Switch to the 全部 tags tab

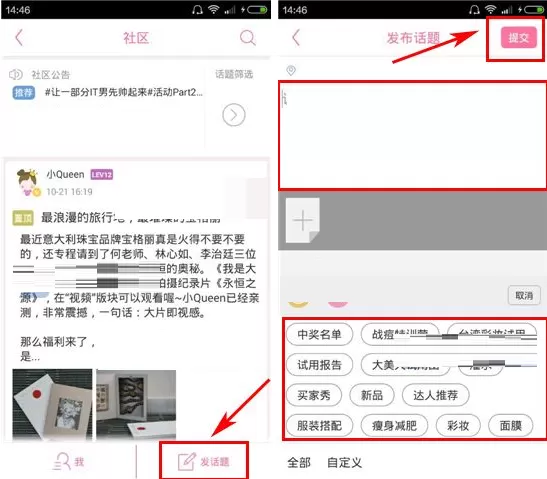click(x=299, y=463)
